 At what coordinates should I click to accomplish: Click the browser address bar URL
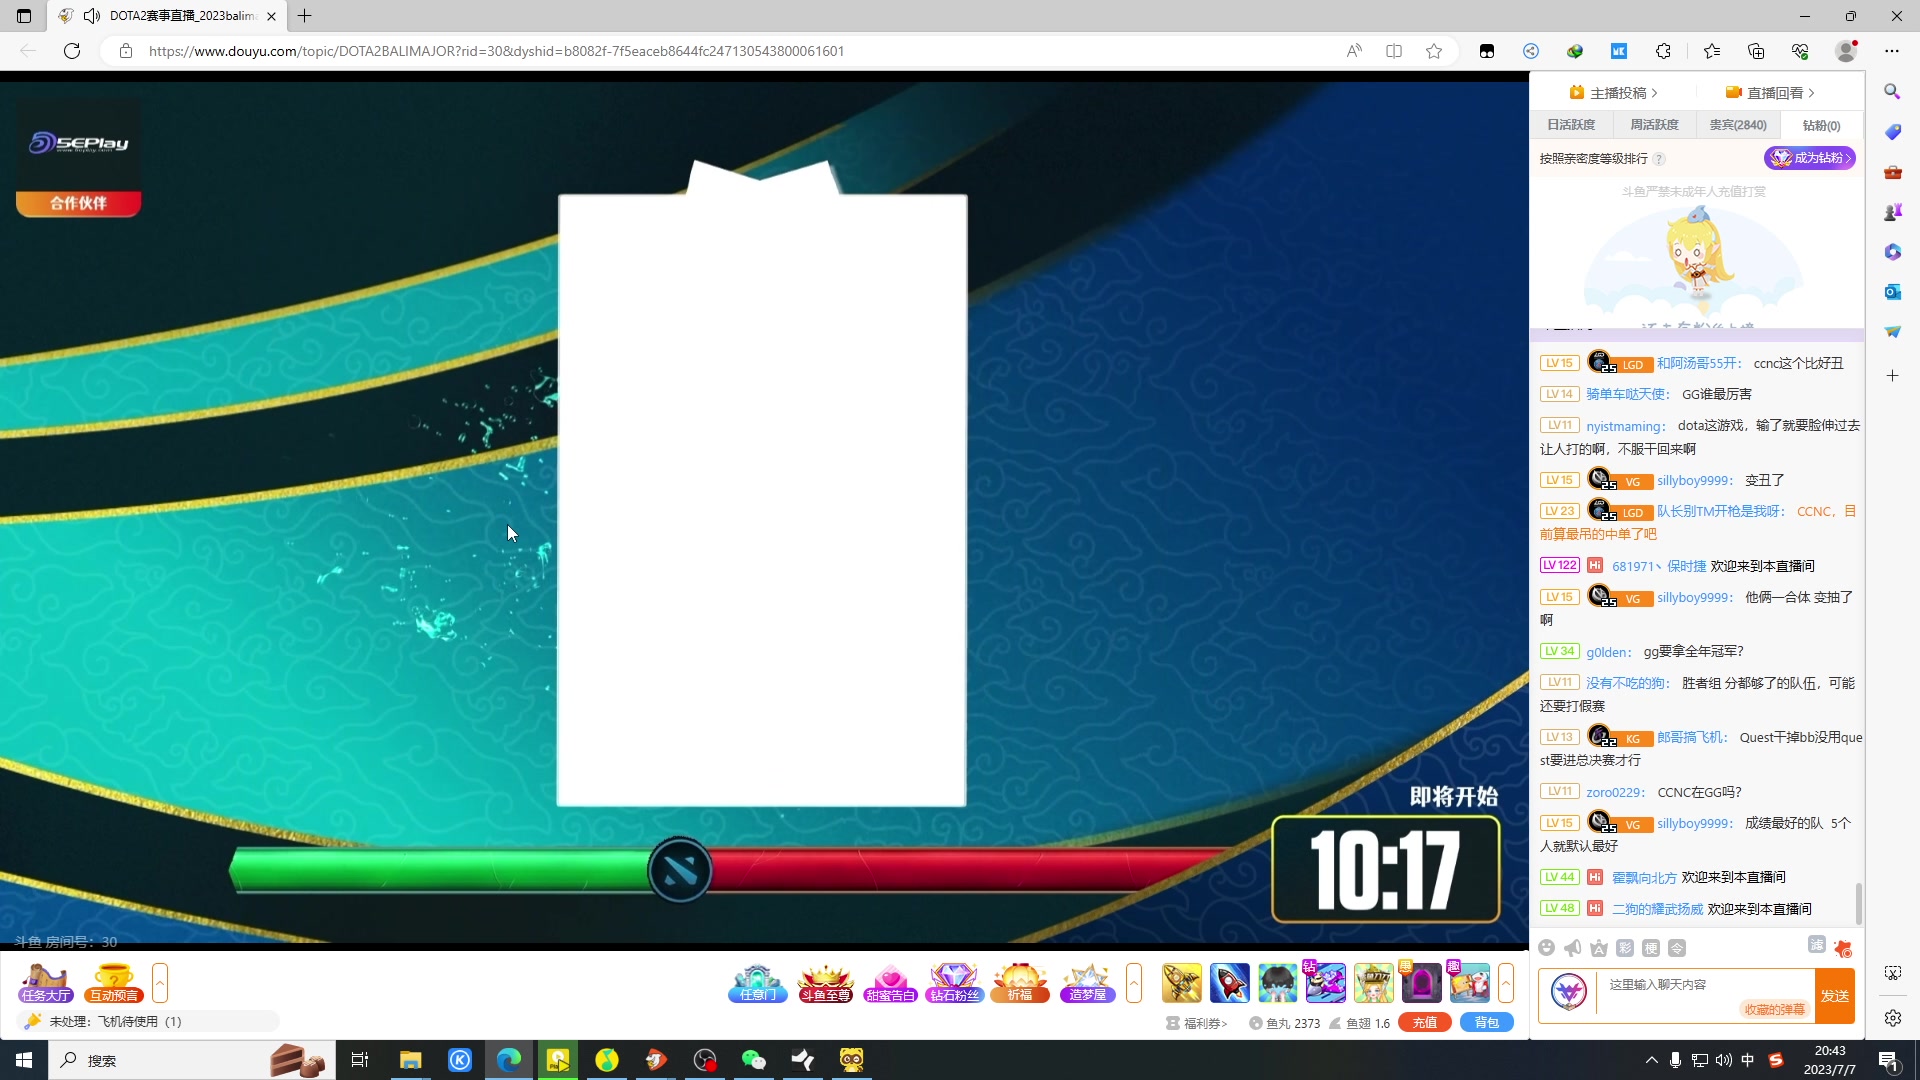click(x=497, y=51)
